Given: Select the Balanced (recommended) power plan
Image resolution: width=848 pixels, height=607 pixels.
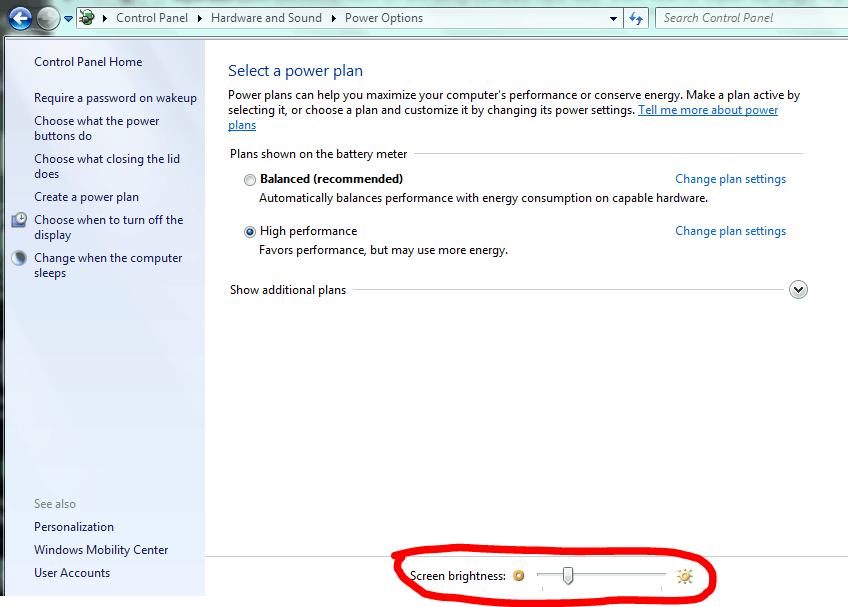Looking at the screenshot, I should pyautogui.click(x=249, y=180).
